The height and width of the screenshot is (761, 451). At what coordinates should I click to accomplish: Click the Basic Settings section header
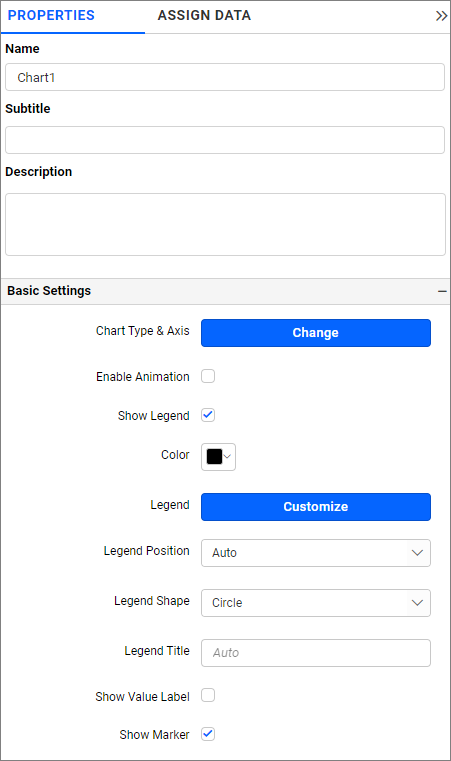(225, 291)
